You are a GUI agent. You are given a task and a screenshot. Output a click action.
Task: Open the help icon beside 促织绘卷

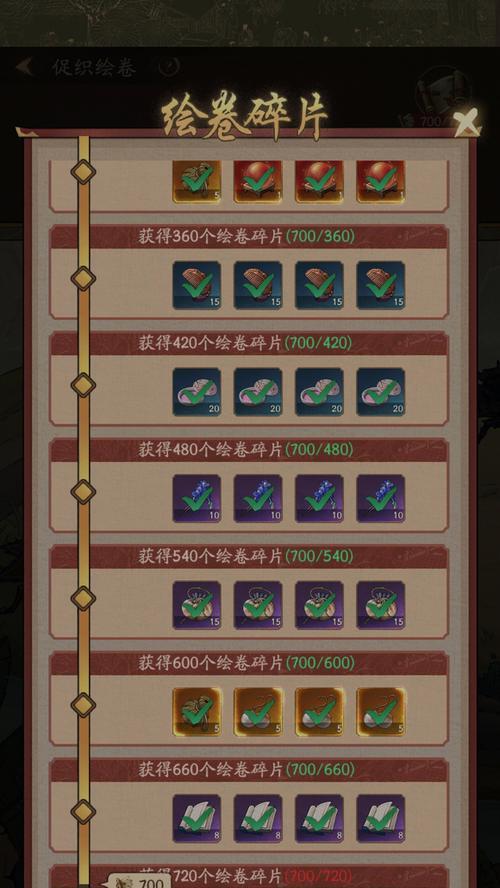click(x=169, y=67)
